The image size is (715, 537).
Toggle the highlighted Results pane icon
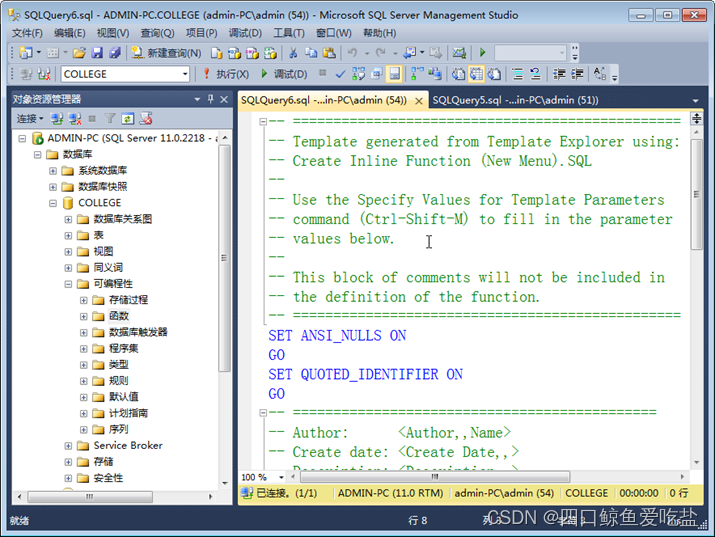coord(394,74)
